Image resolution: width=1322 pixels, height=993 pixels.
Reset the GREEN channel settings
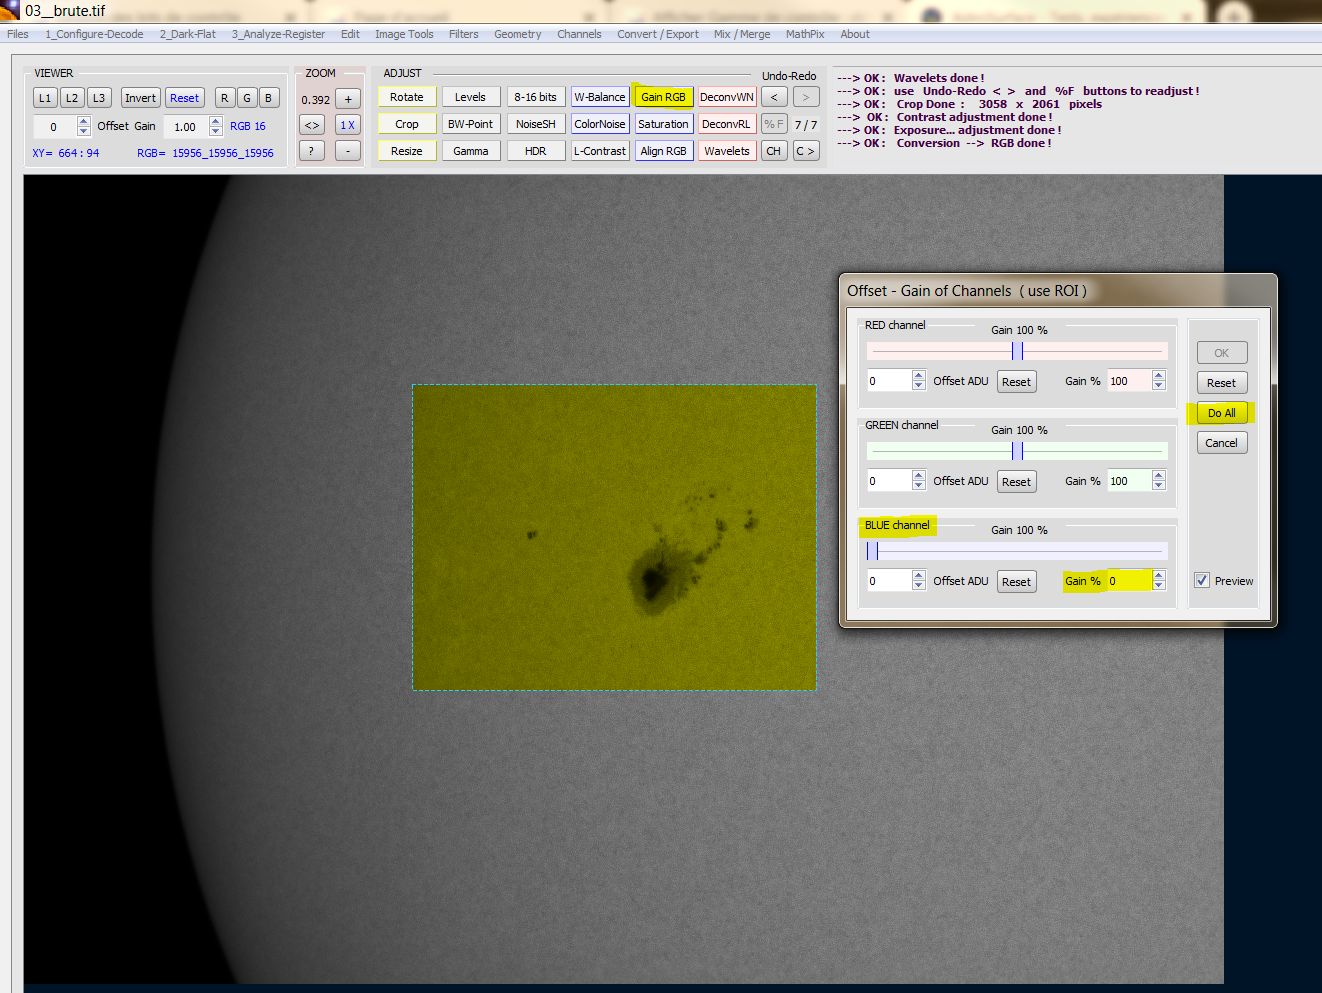1017,482
